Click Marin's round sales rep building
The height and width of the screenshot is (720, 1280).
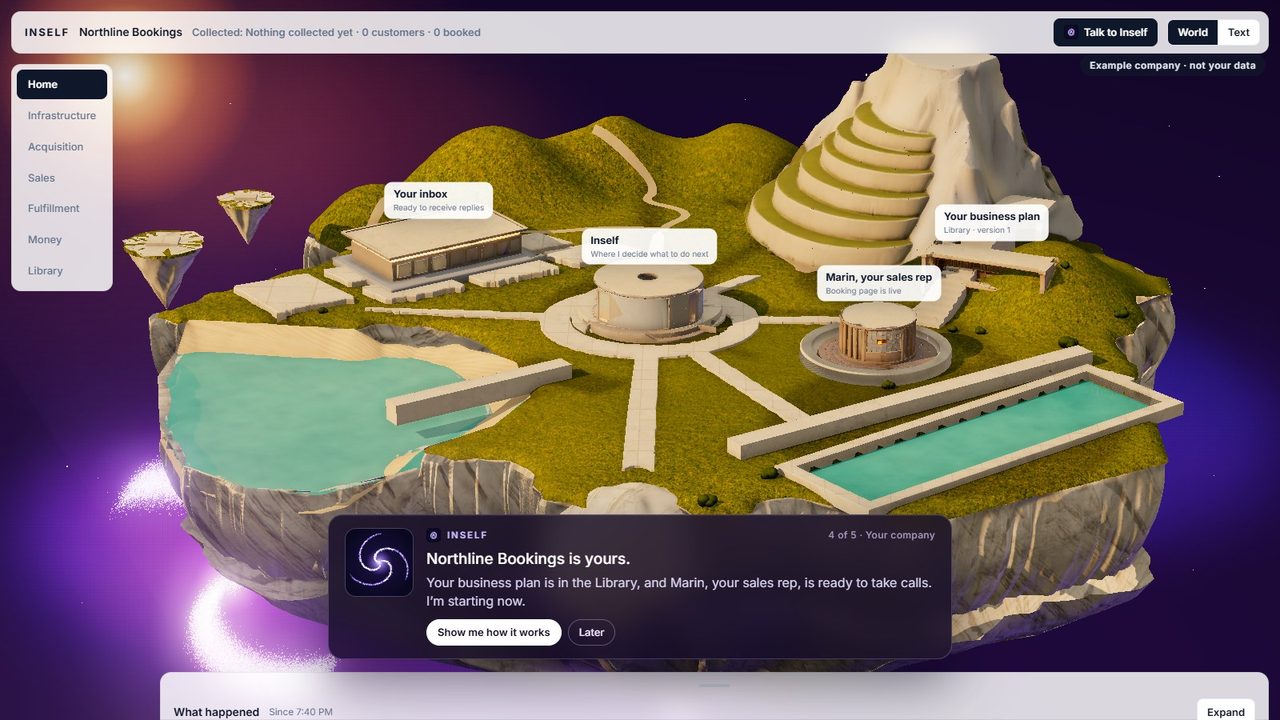click(877, 335)
